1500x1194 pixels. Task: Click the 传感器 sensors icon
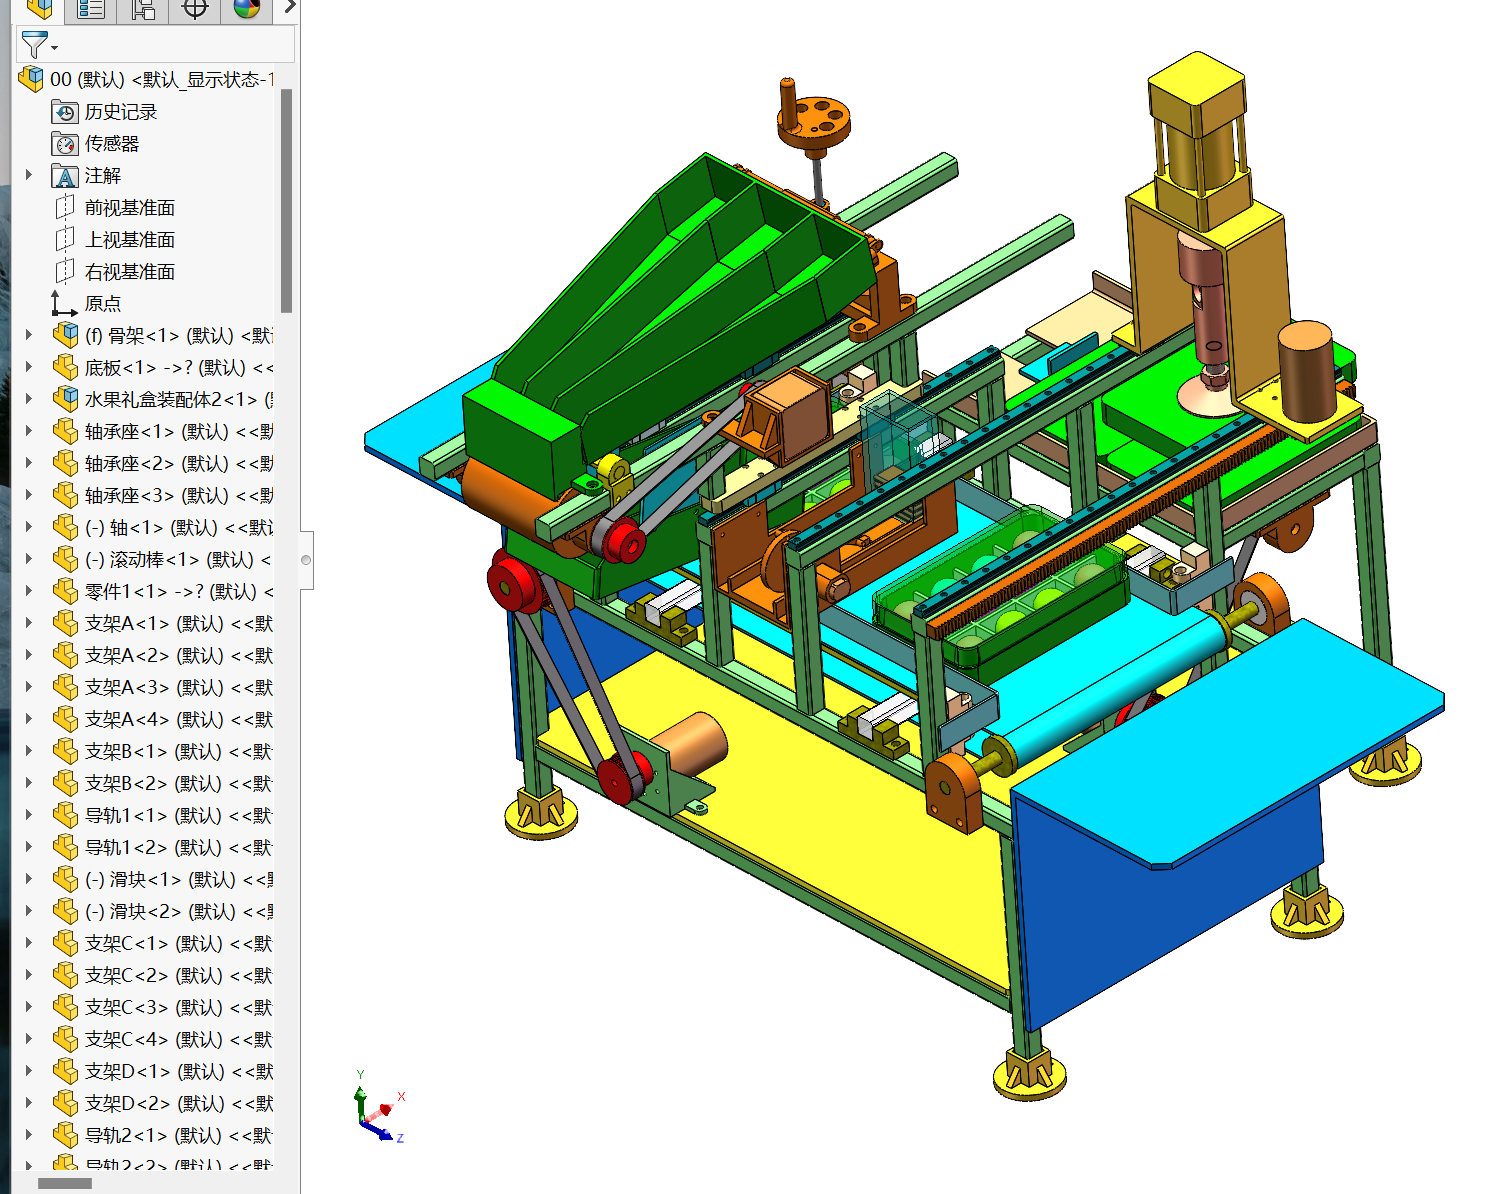point(64,144)
